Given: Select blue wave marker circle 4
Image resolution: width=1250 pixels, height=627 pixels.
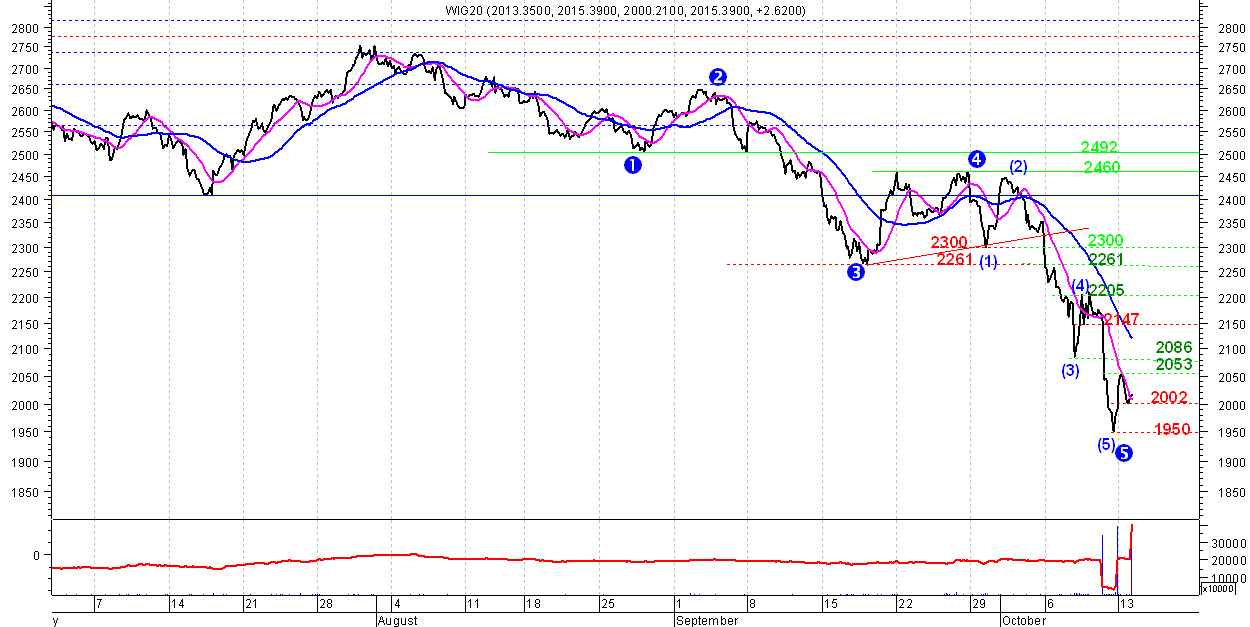Looking at the screenshot, I should pyautogui.click(x=977, y=158).
